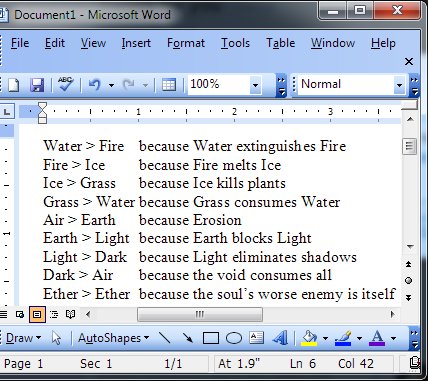Open the Tools menu

[235, 43]
